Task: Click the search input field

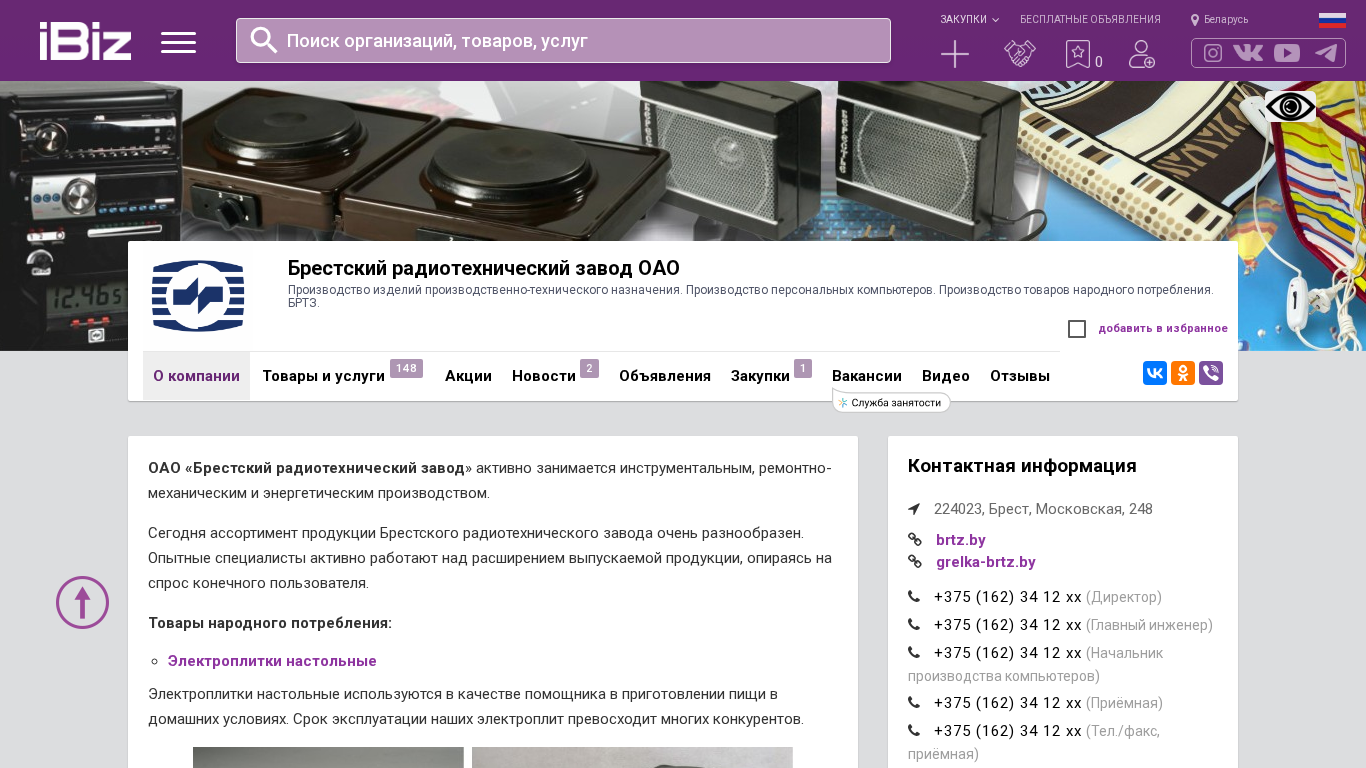Action: [x=563, y=40]
